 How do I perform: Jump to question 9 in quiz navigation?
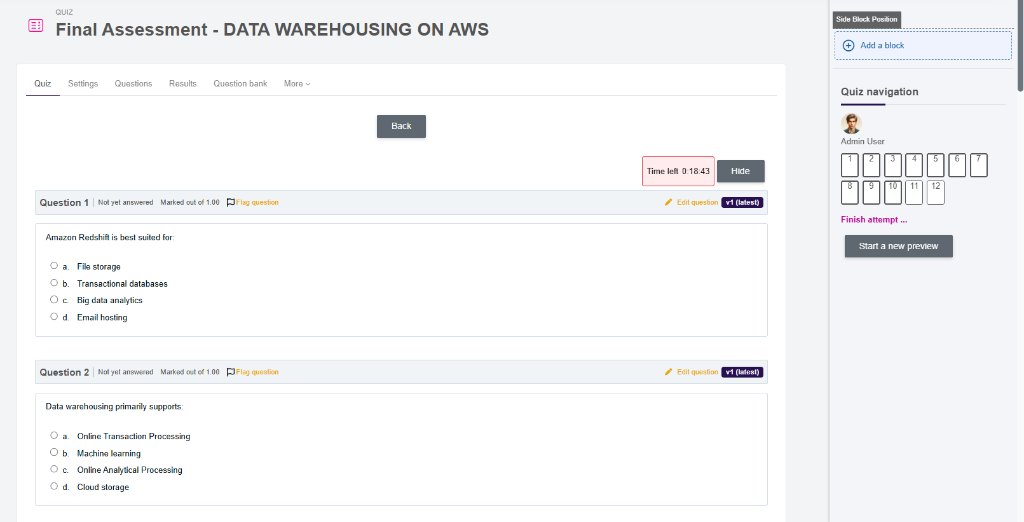871,193
